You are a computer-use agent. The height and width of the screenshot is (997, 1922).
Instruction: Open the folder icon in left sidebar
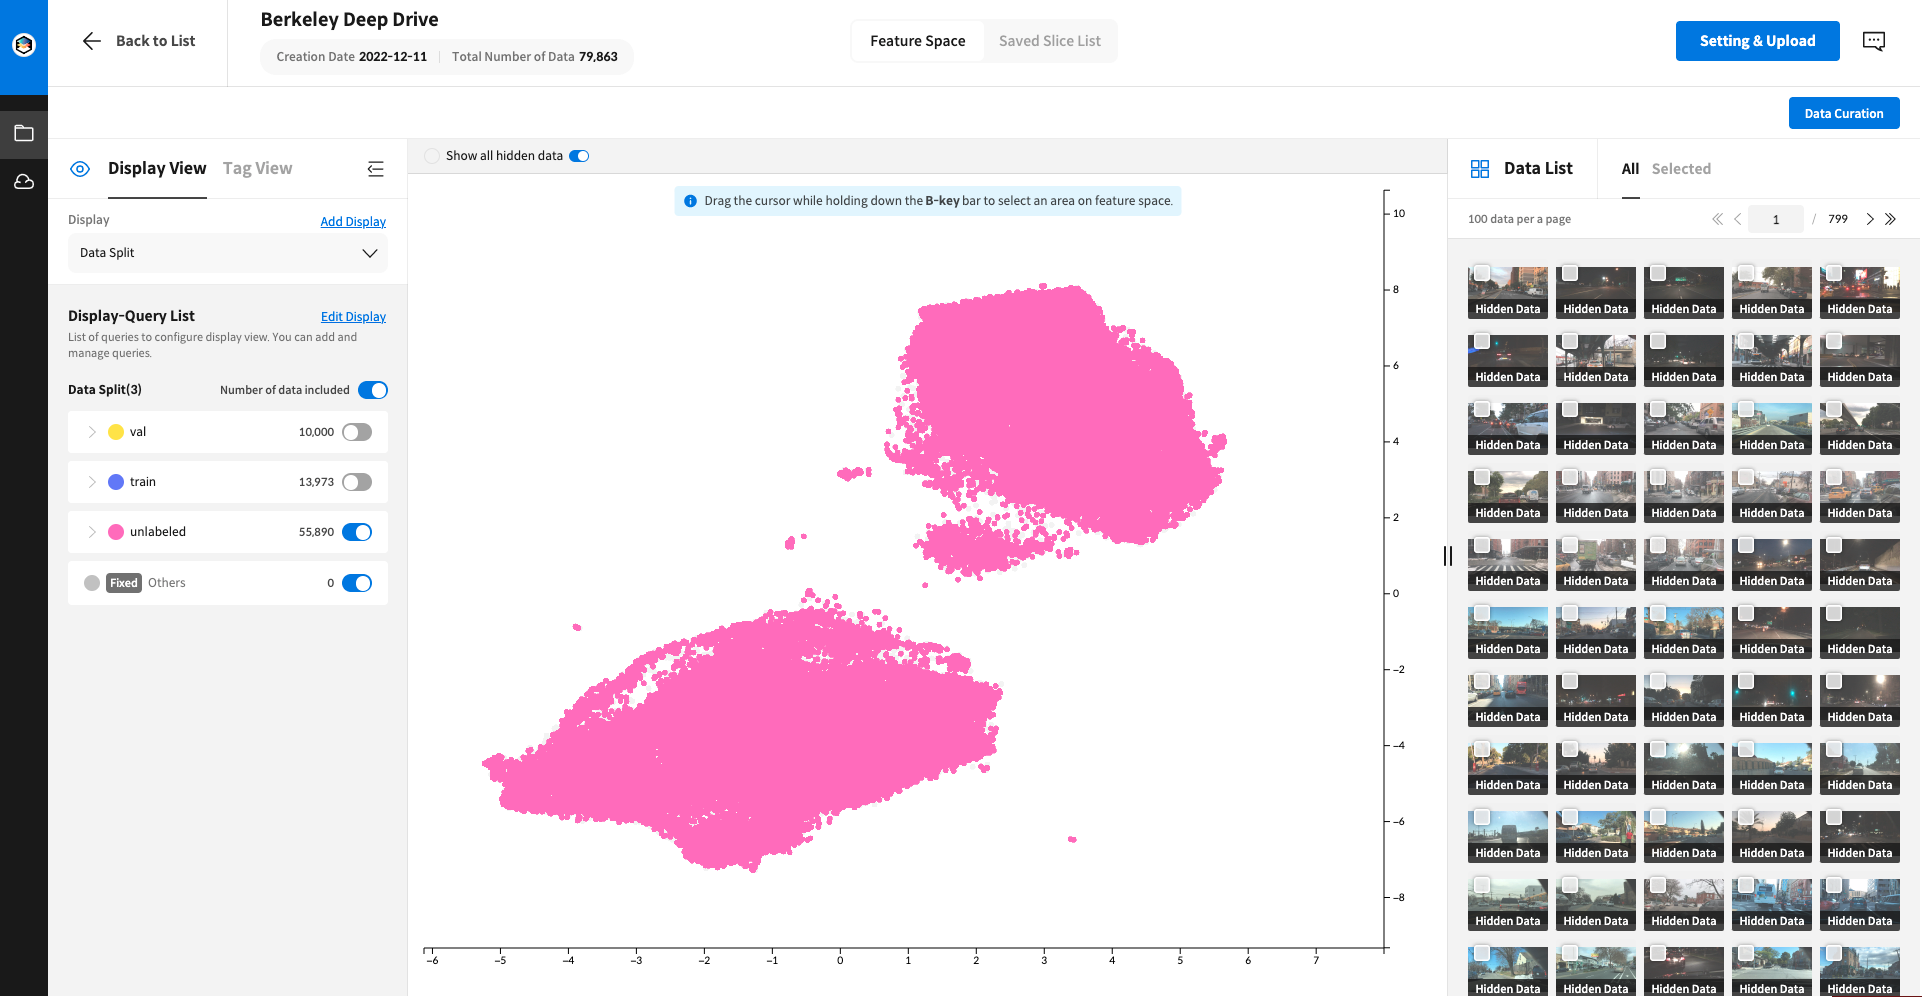pos(24,133)
